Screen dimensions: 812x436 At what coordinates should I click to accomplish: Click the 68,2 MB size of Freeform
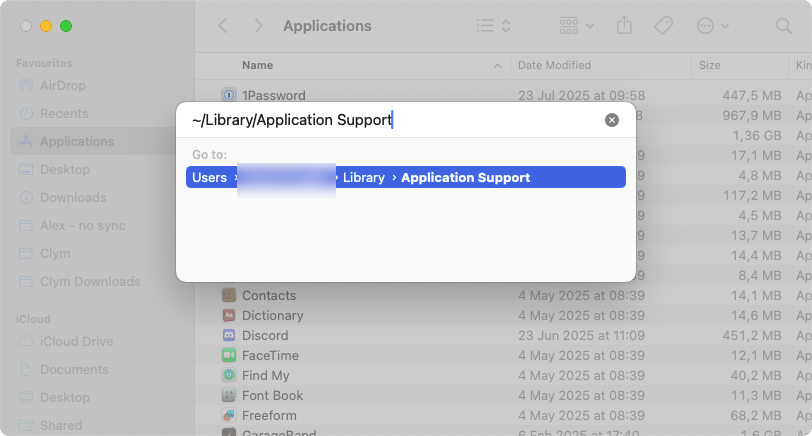(756, 415)
